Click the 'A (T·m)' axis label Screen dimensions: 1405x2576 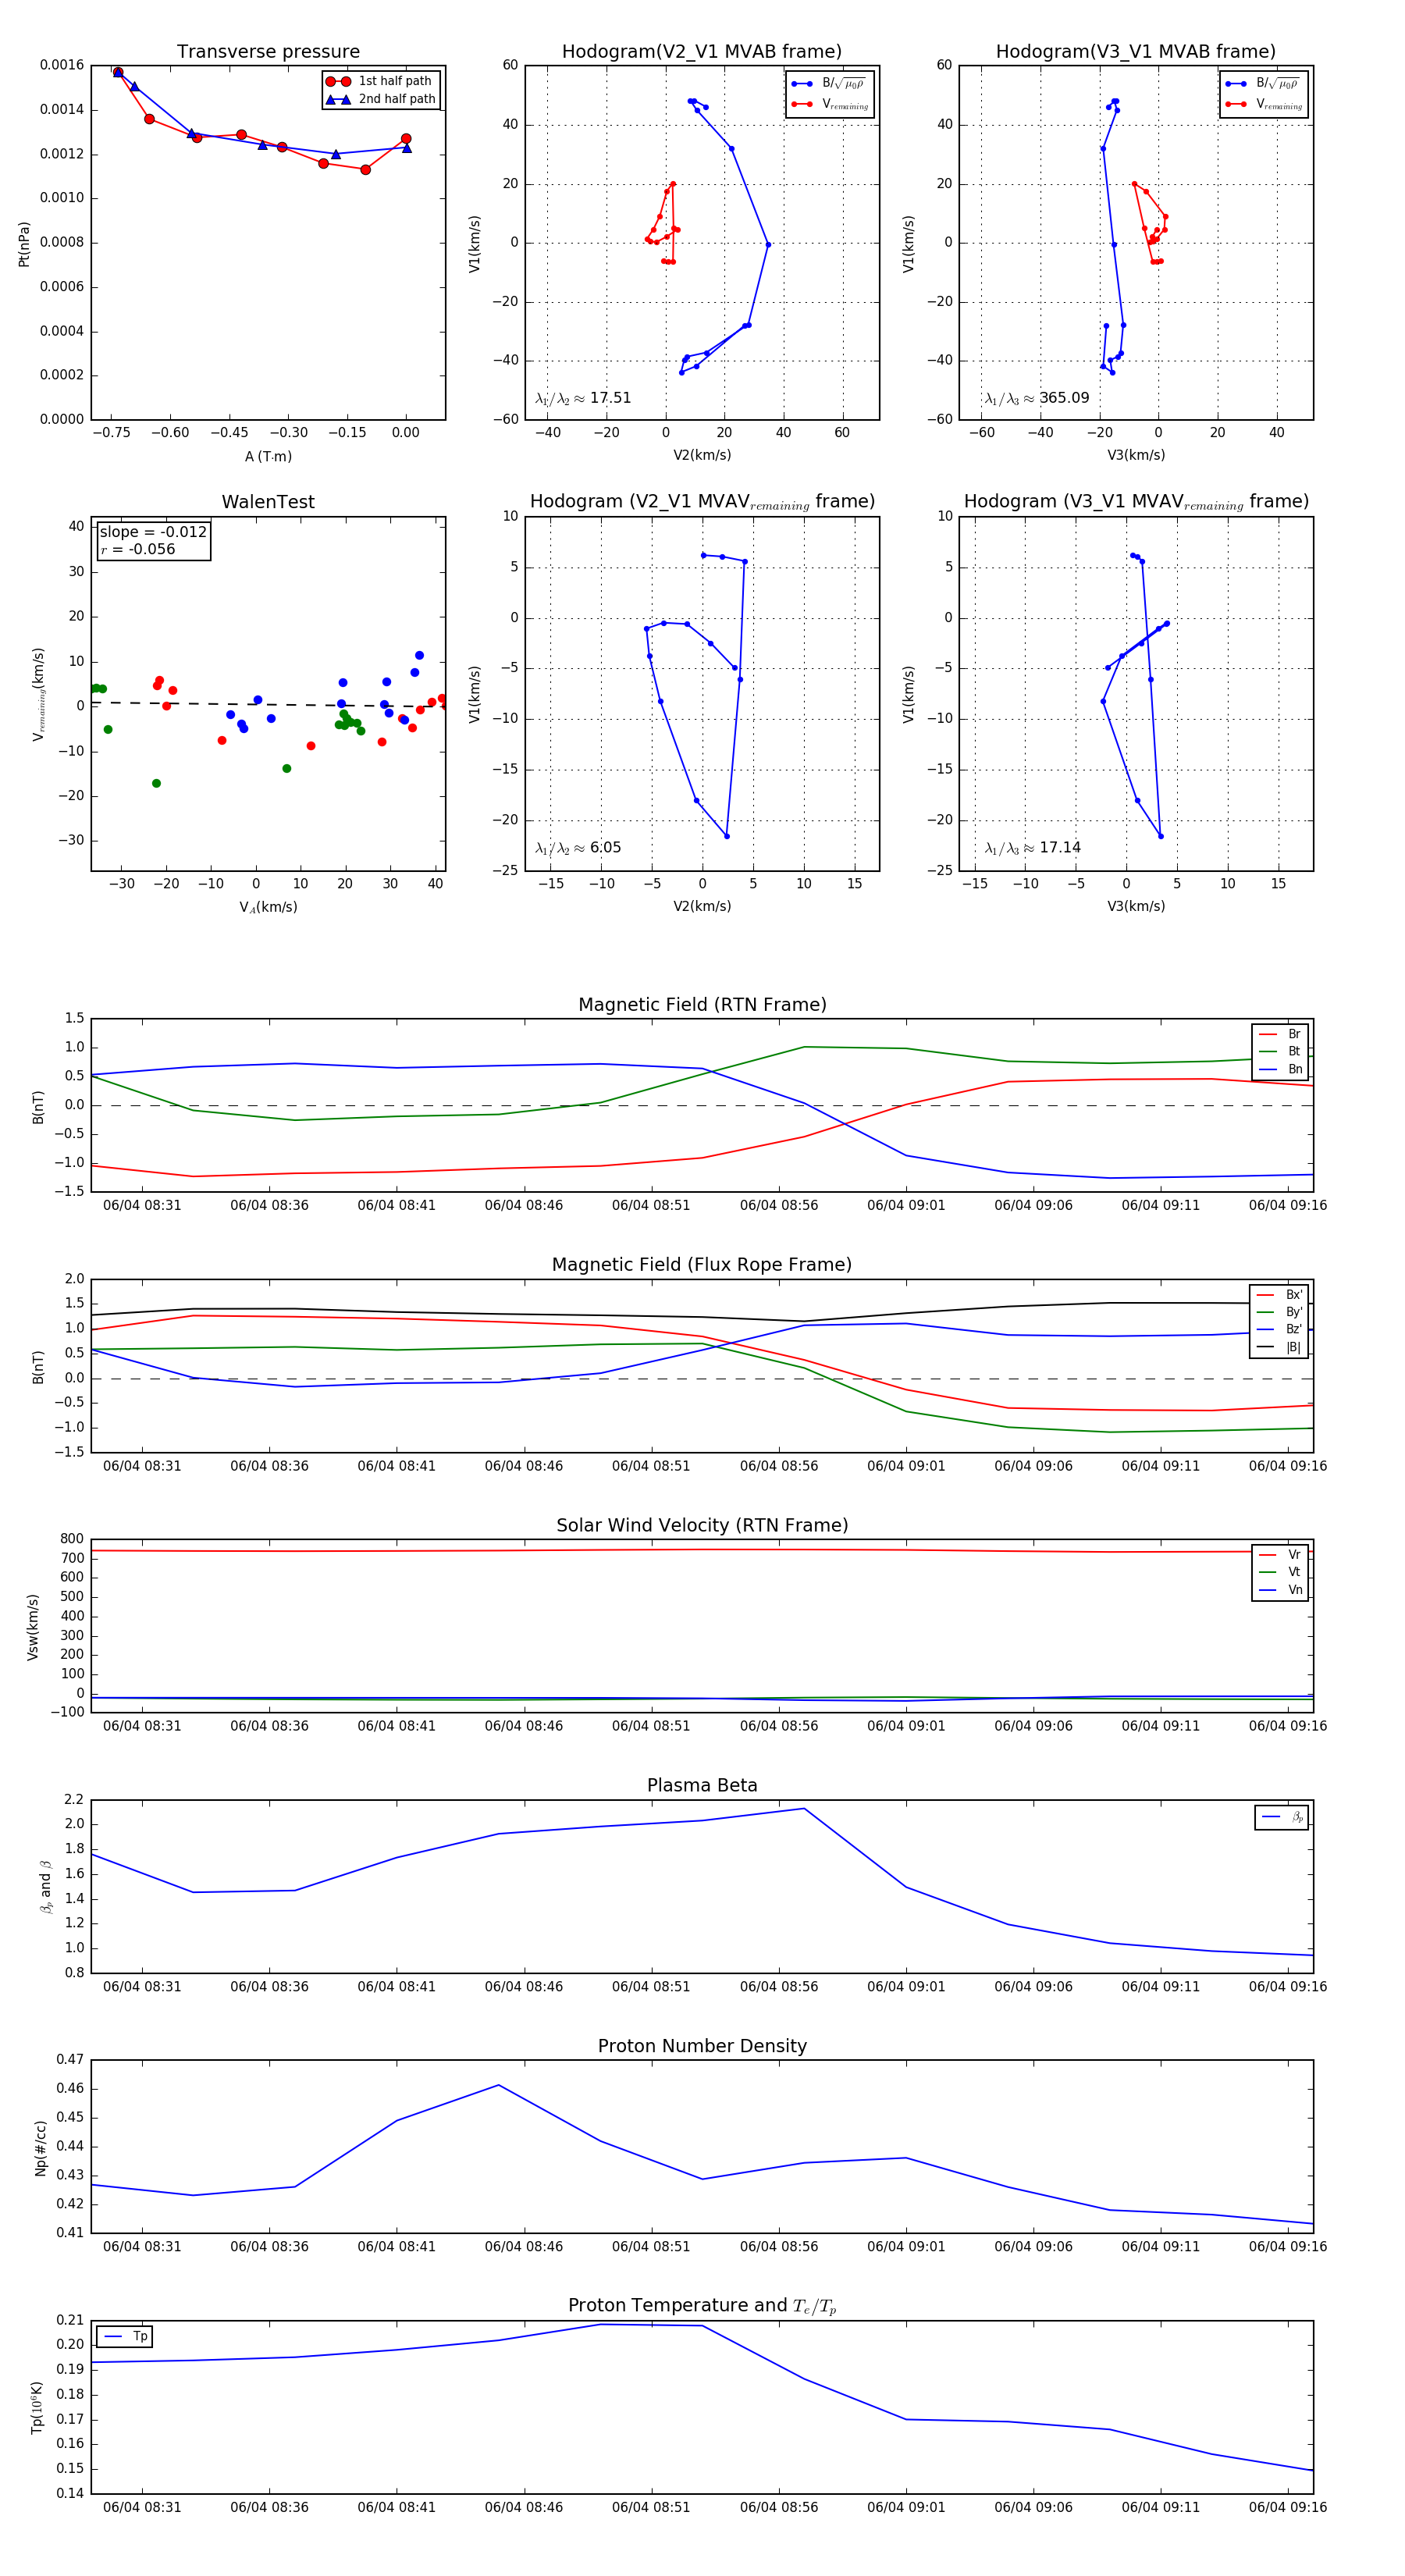(x=268, y=456)
